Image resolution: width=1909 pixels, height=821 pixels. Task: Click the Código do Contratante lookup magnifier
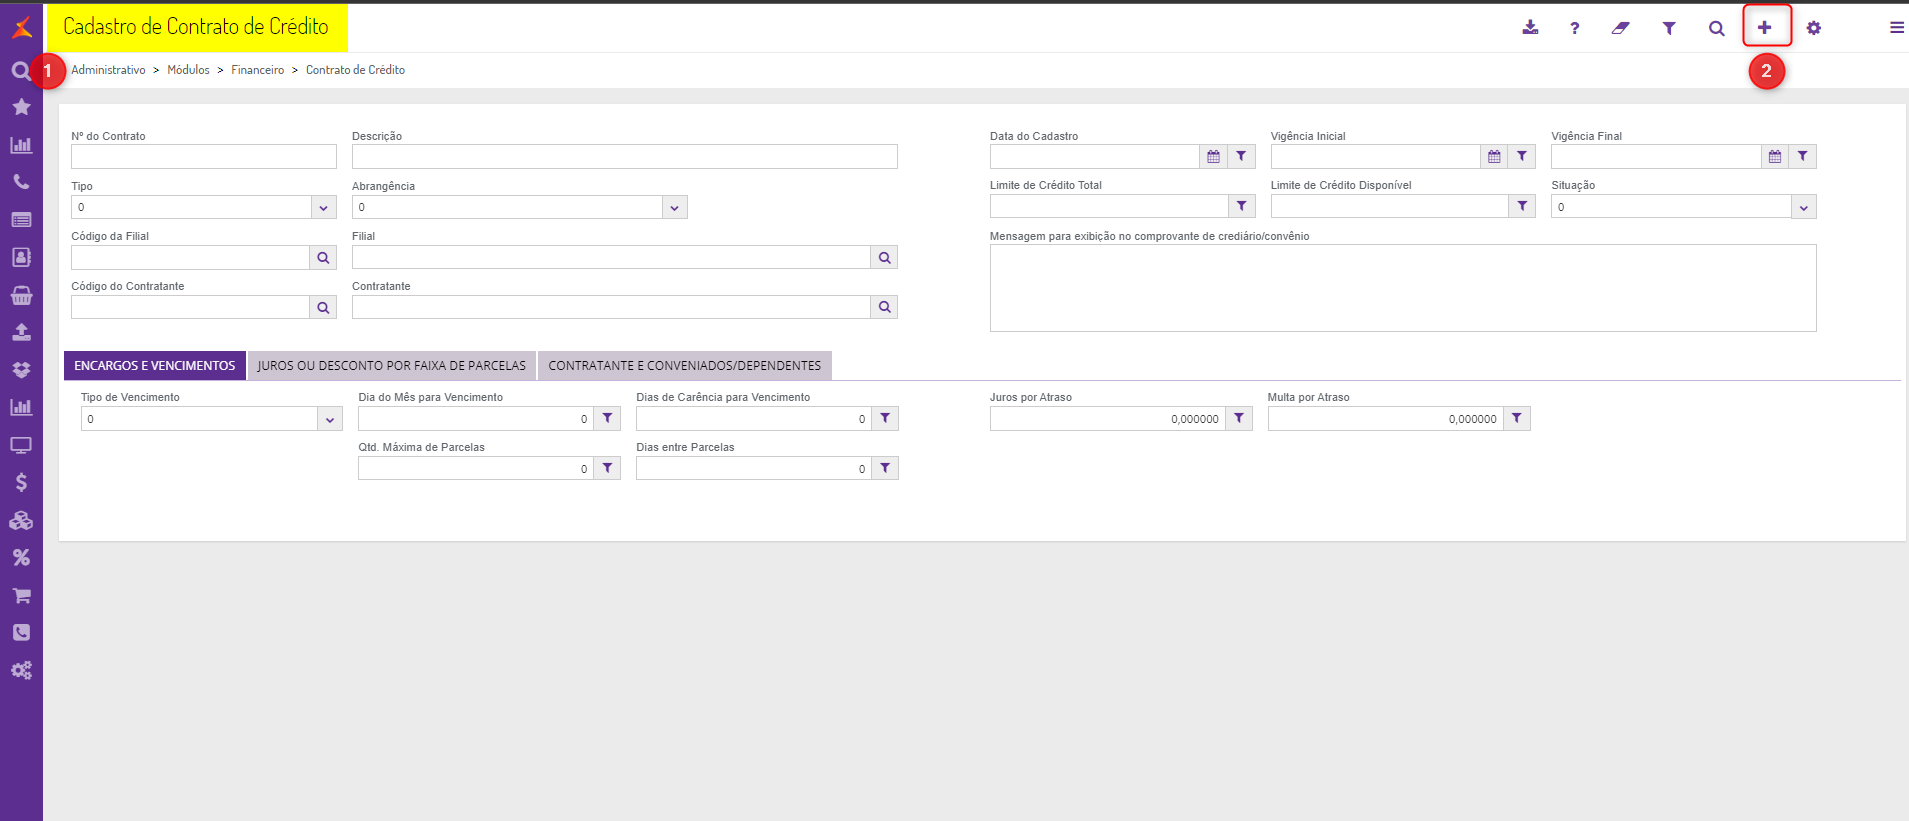323,307
